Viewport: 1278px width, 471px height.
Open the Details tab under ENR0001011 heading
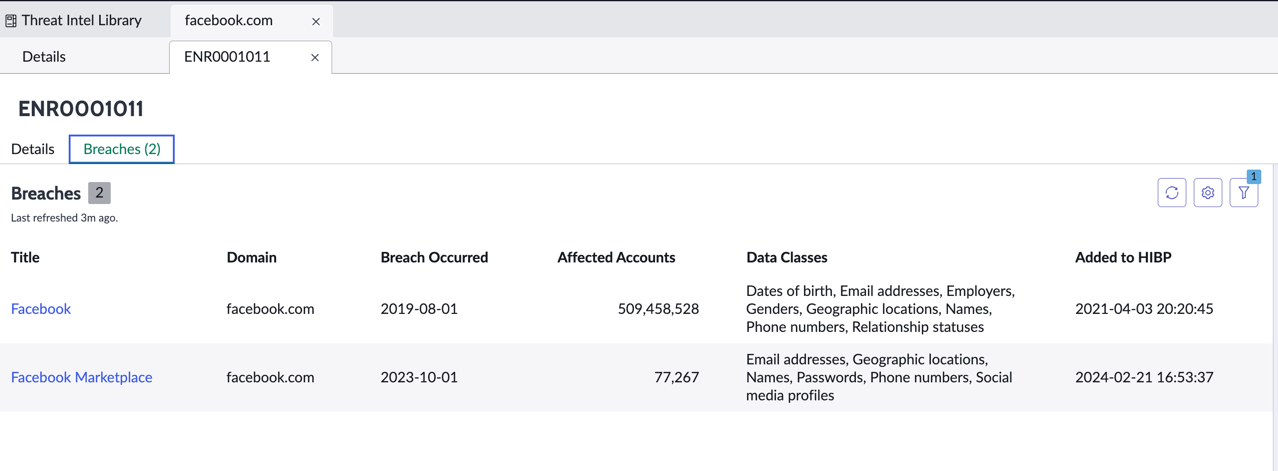[x=33, y=149]
